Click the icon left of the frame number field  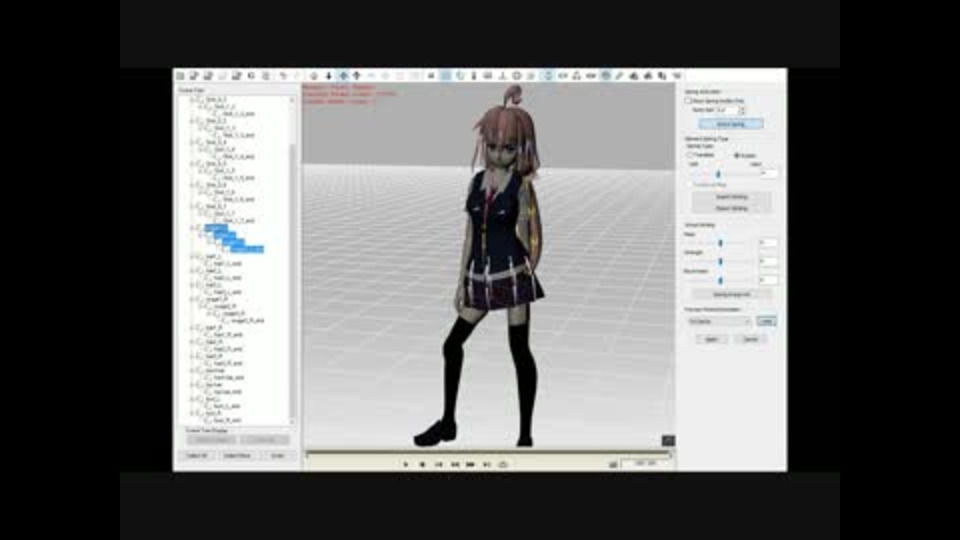click(x=613, y=465)
